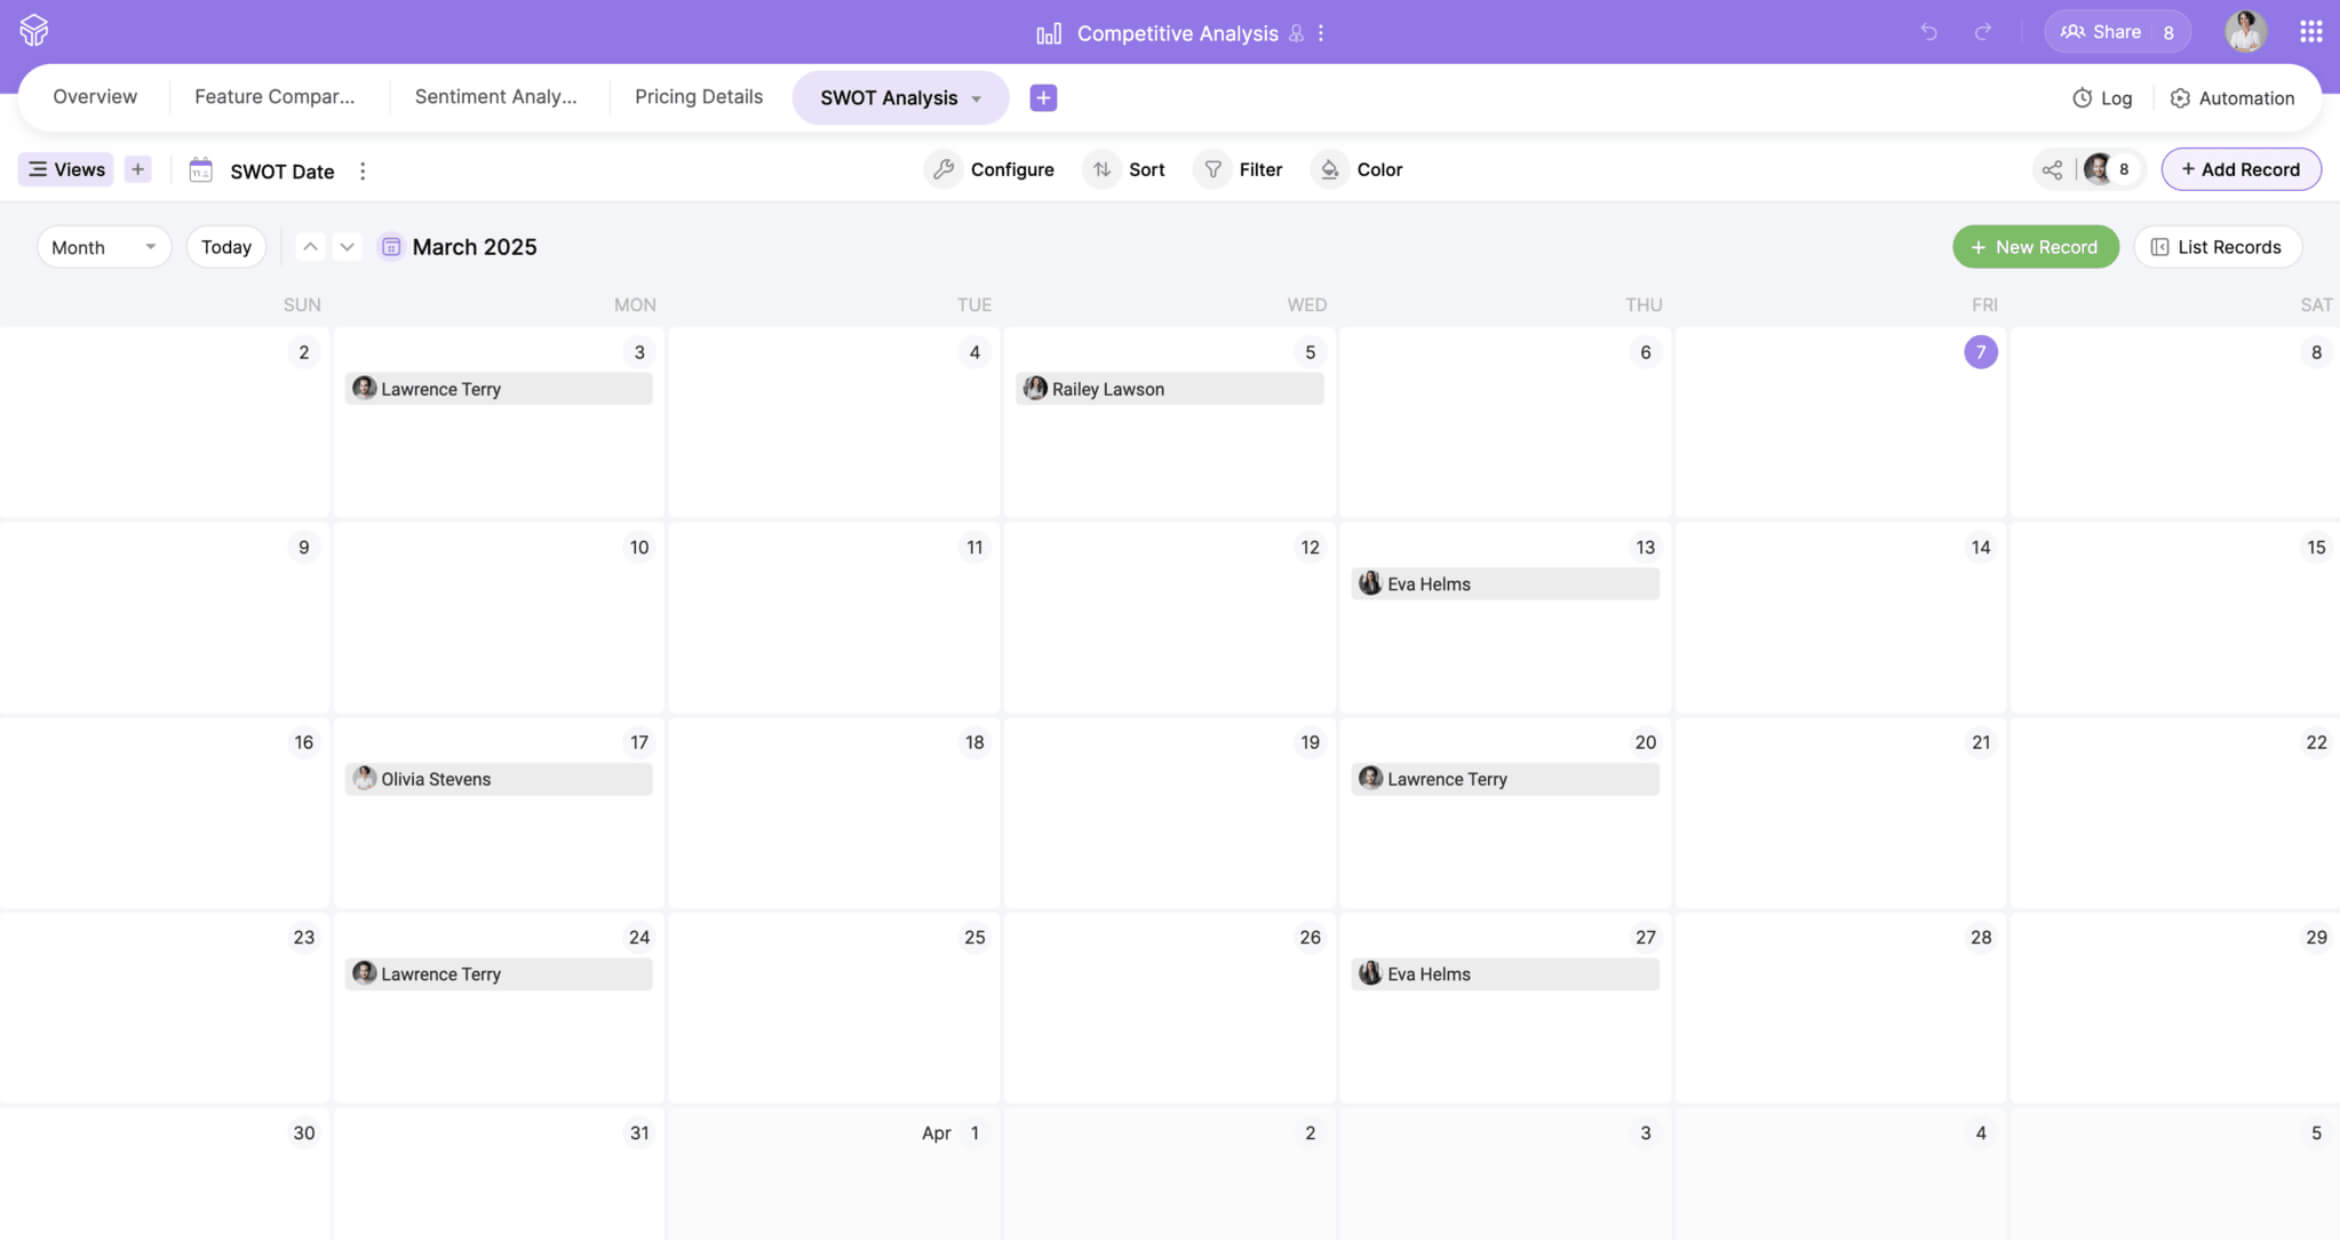Go to previous month with up chevron
Viewport: 2340px width, 1240px height.
[311, 246]
